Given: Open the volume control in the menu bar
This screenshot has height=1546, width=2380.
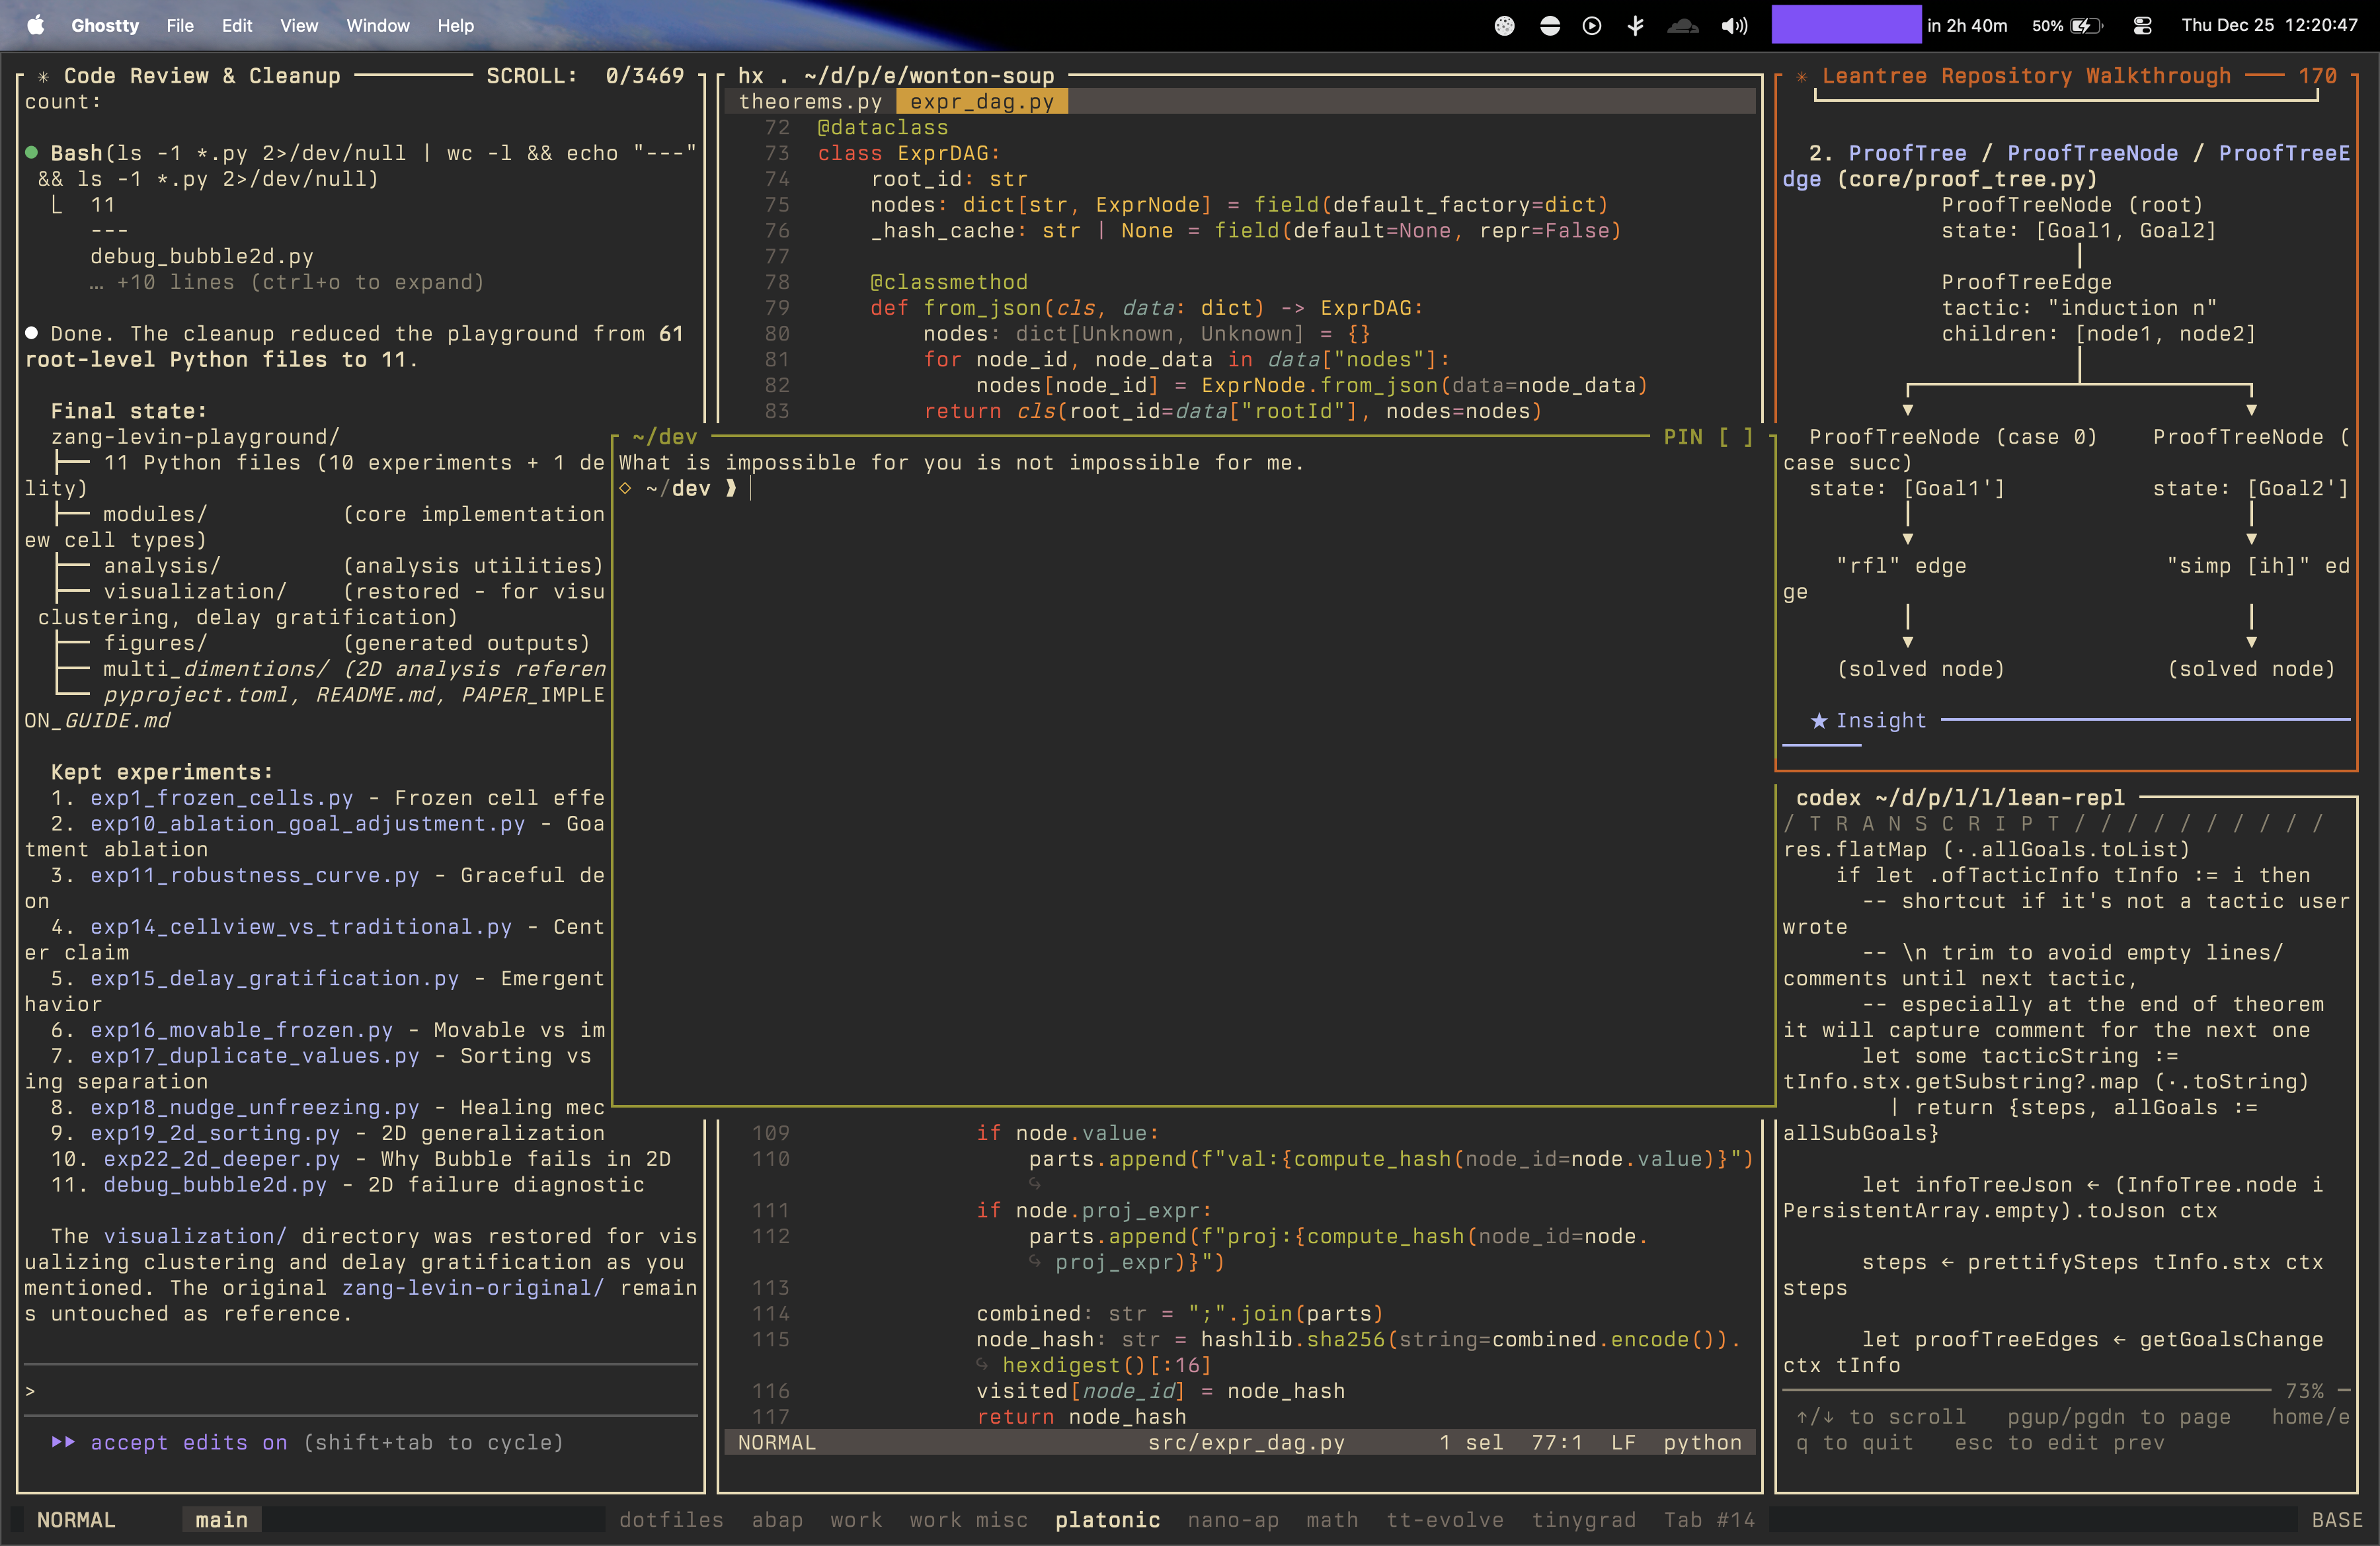Looking at the screenshot, I should point(1734,26).
